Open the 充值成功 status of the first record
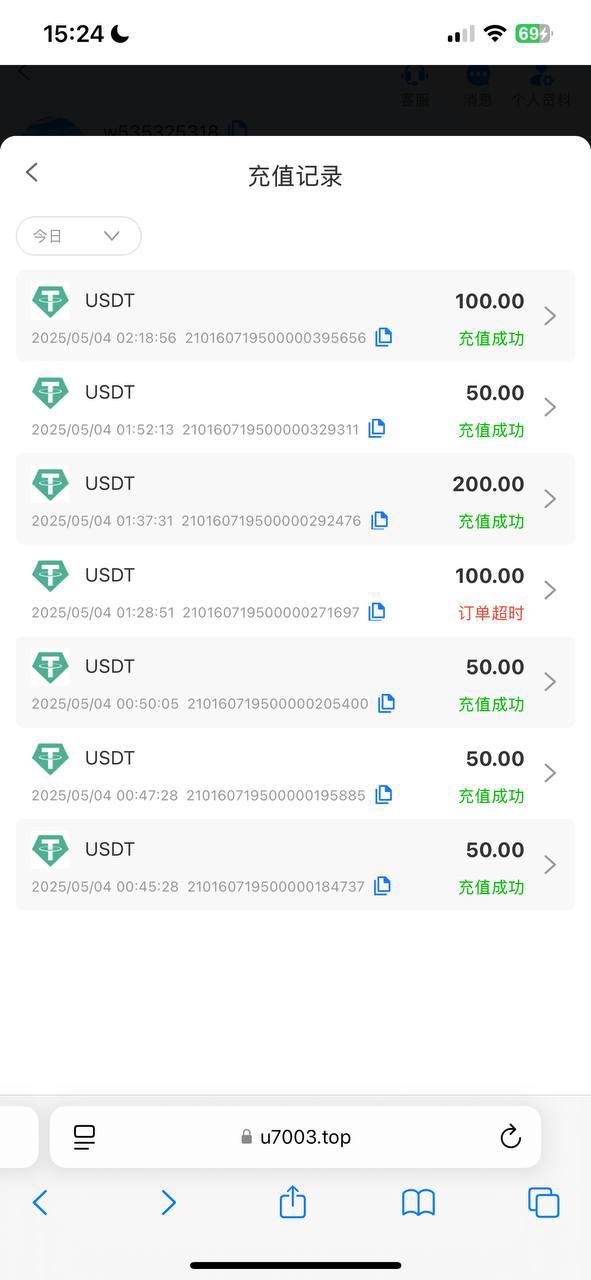591x1280 pixels. (489, 338)
